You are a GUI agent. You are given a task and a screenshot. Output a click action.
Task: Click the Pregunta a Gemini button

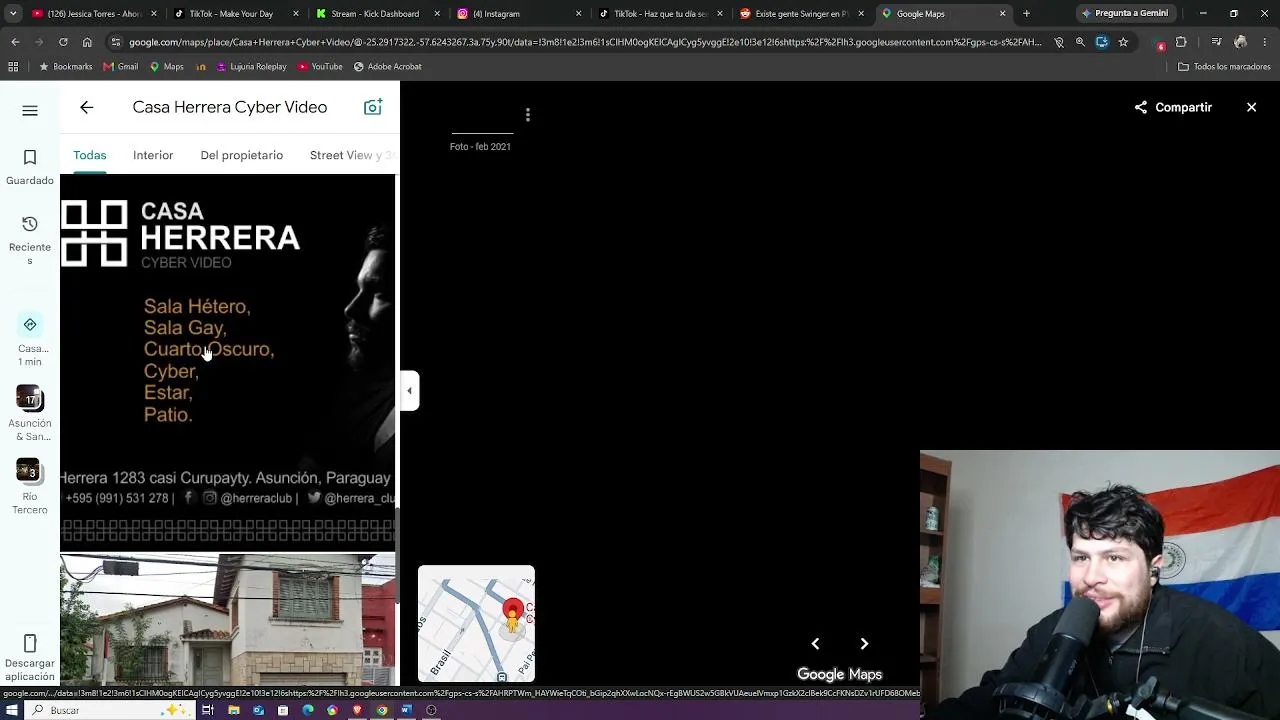click(1124, 14)
